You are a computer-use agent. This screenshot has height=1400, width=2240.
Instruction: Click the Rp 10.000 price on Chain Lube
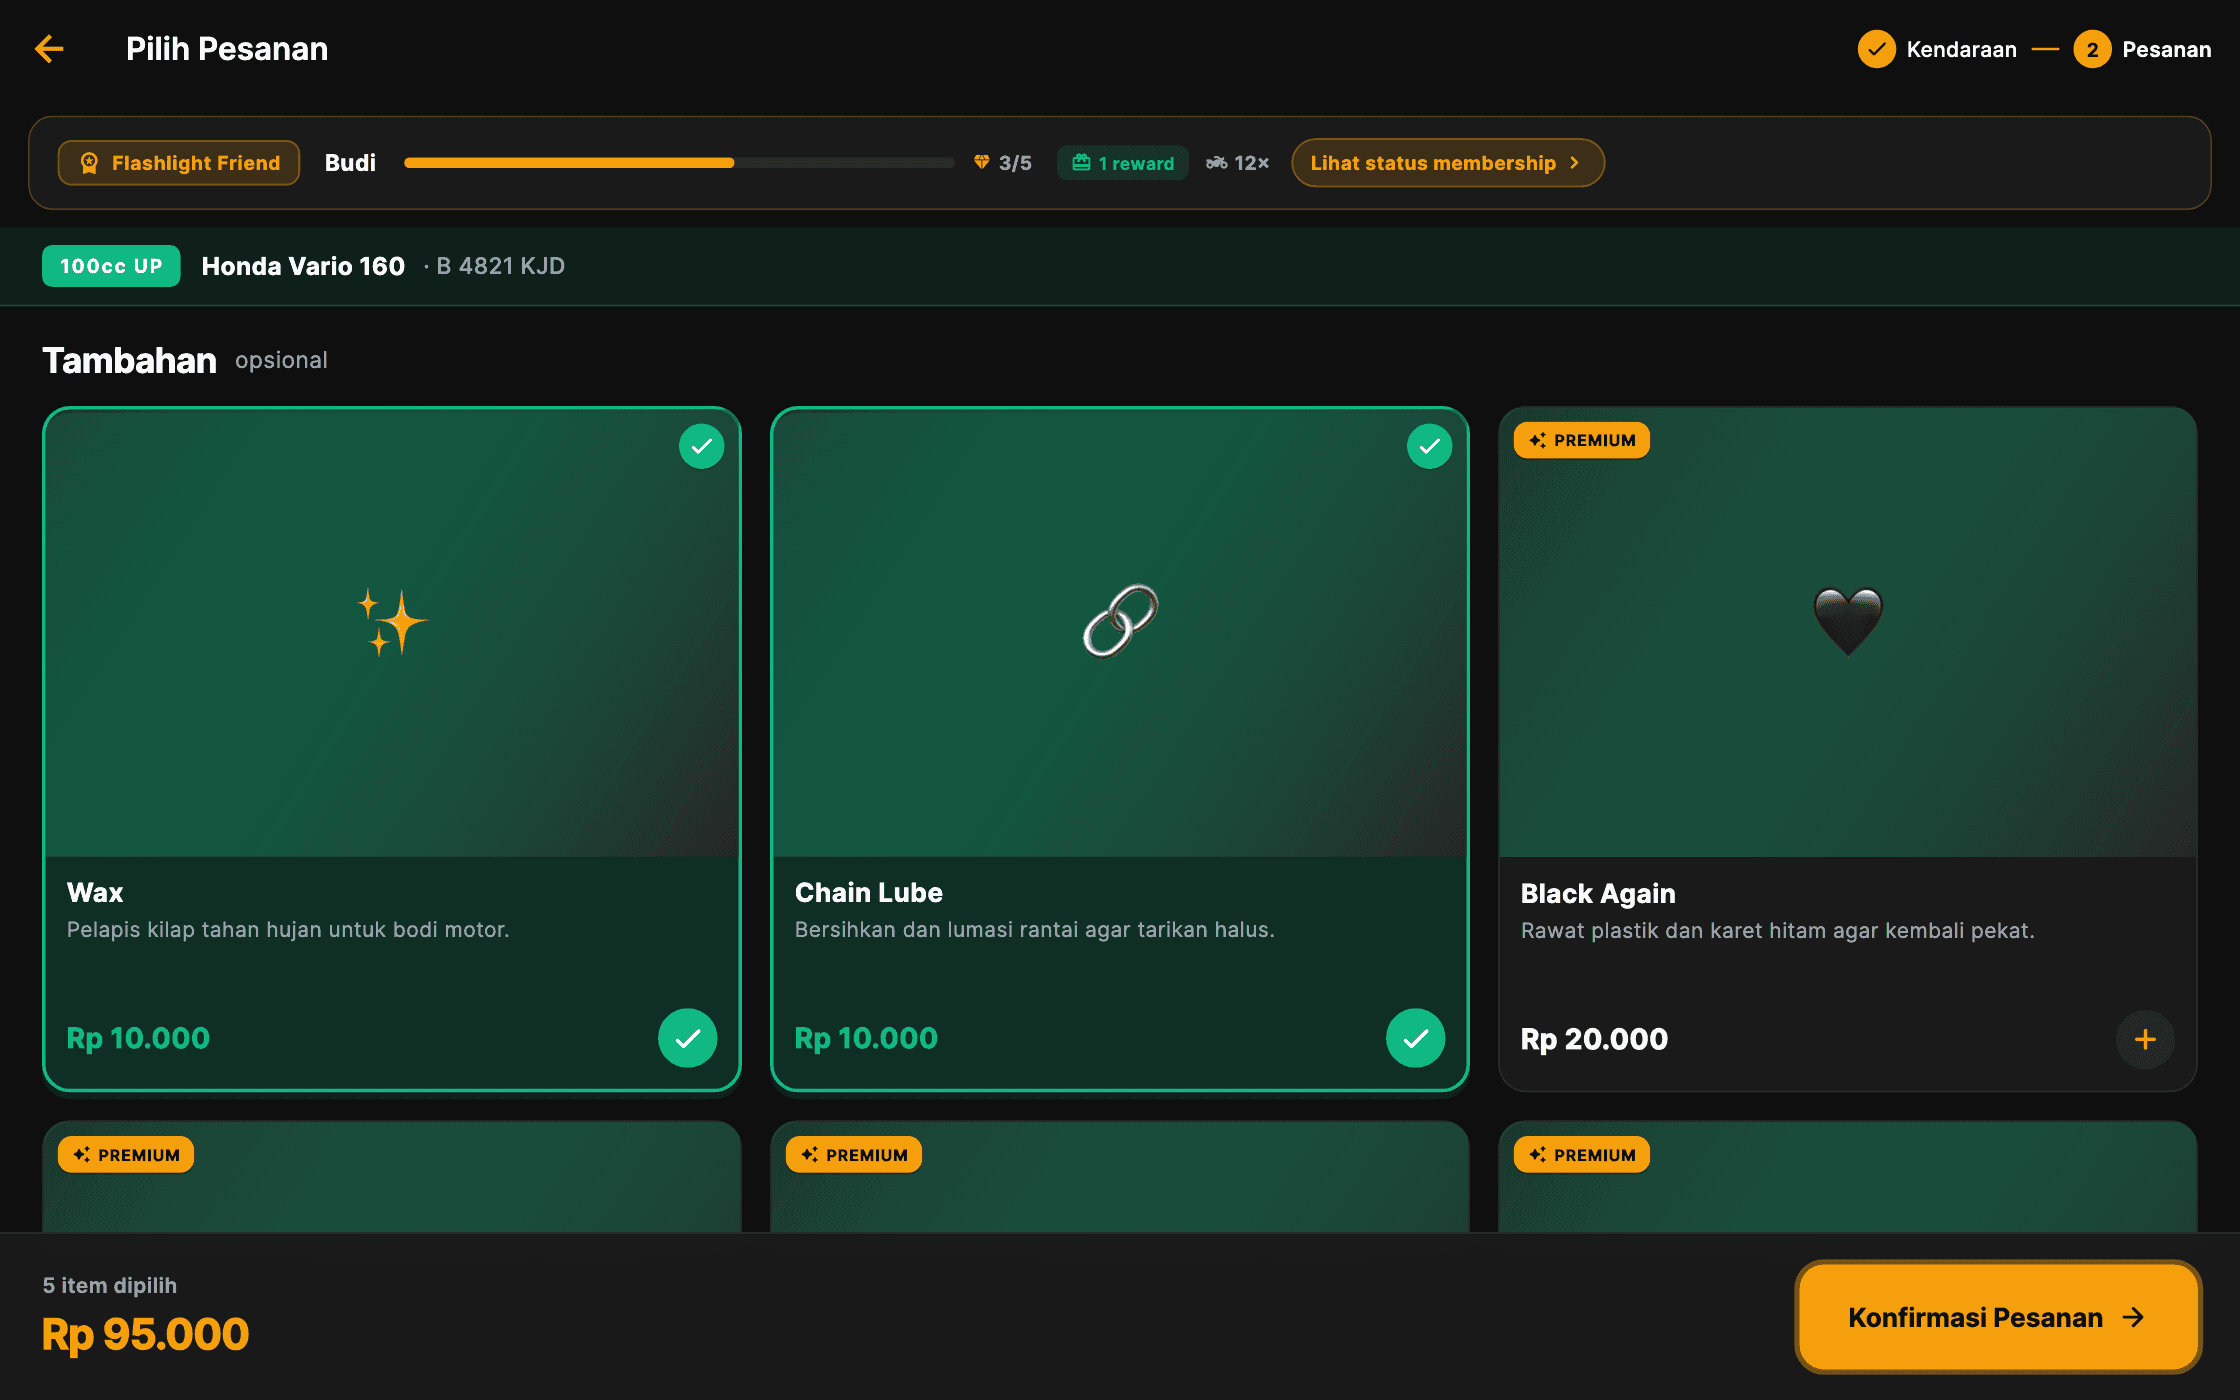coord(866,1038)
